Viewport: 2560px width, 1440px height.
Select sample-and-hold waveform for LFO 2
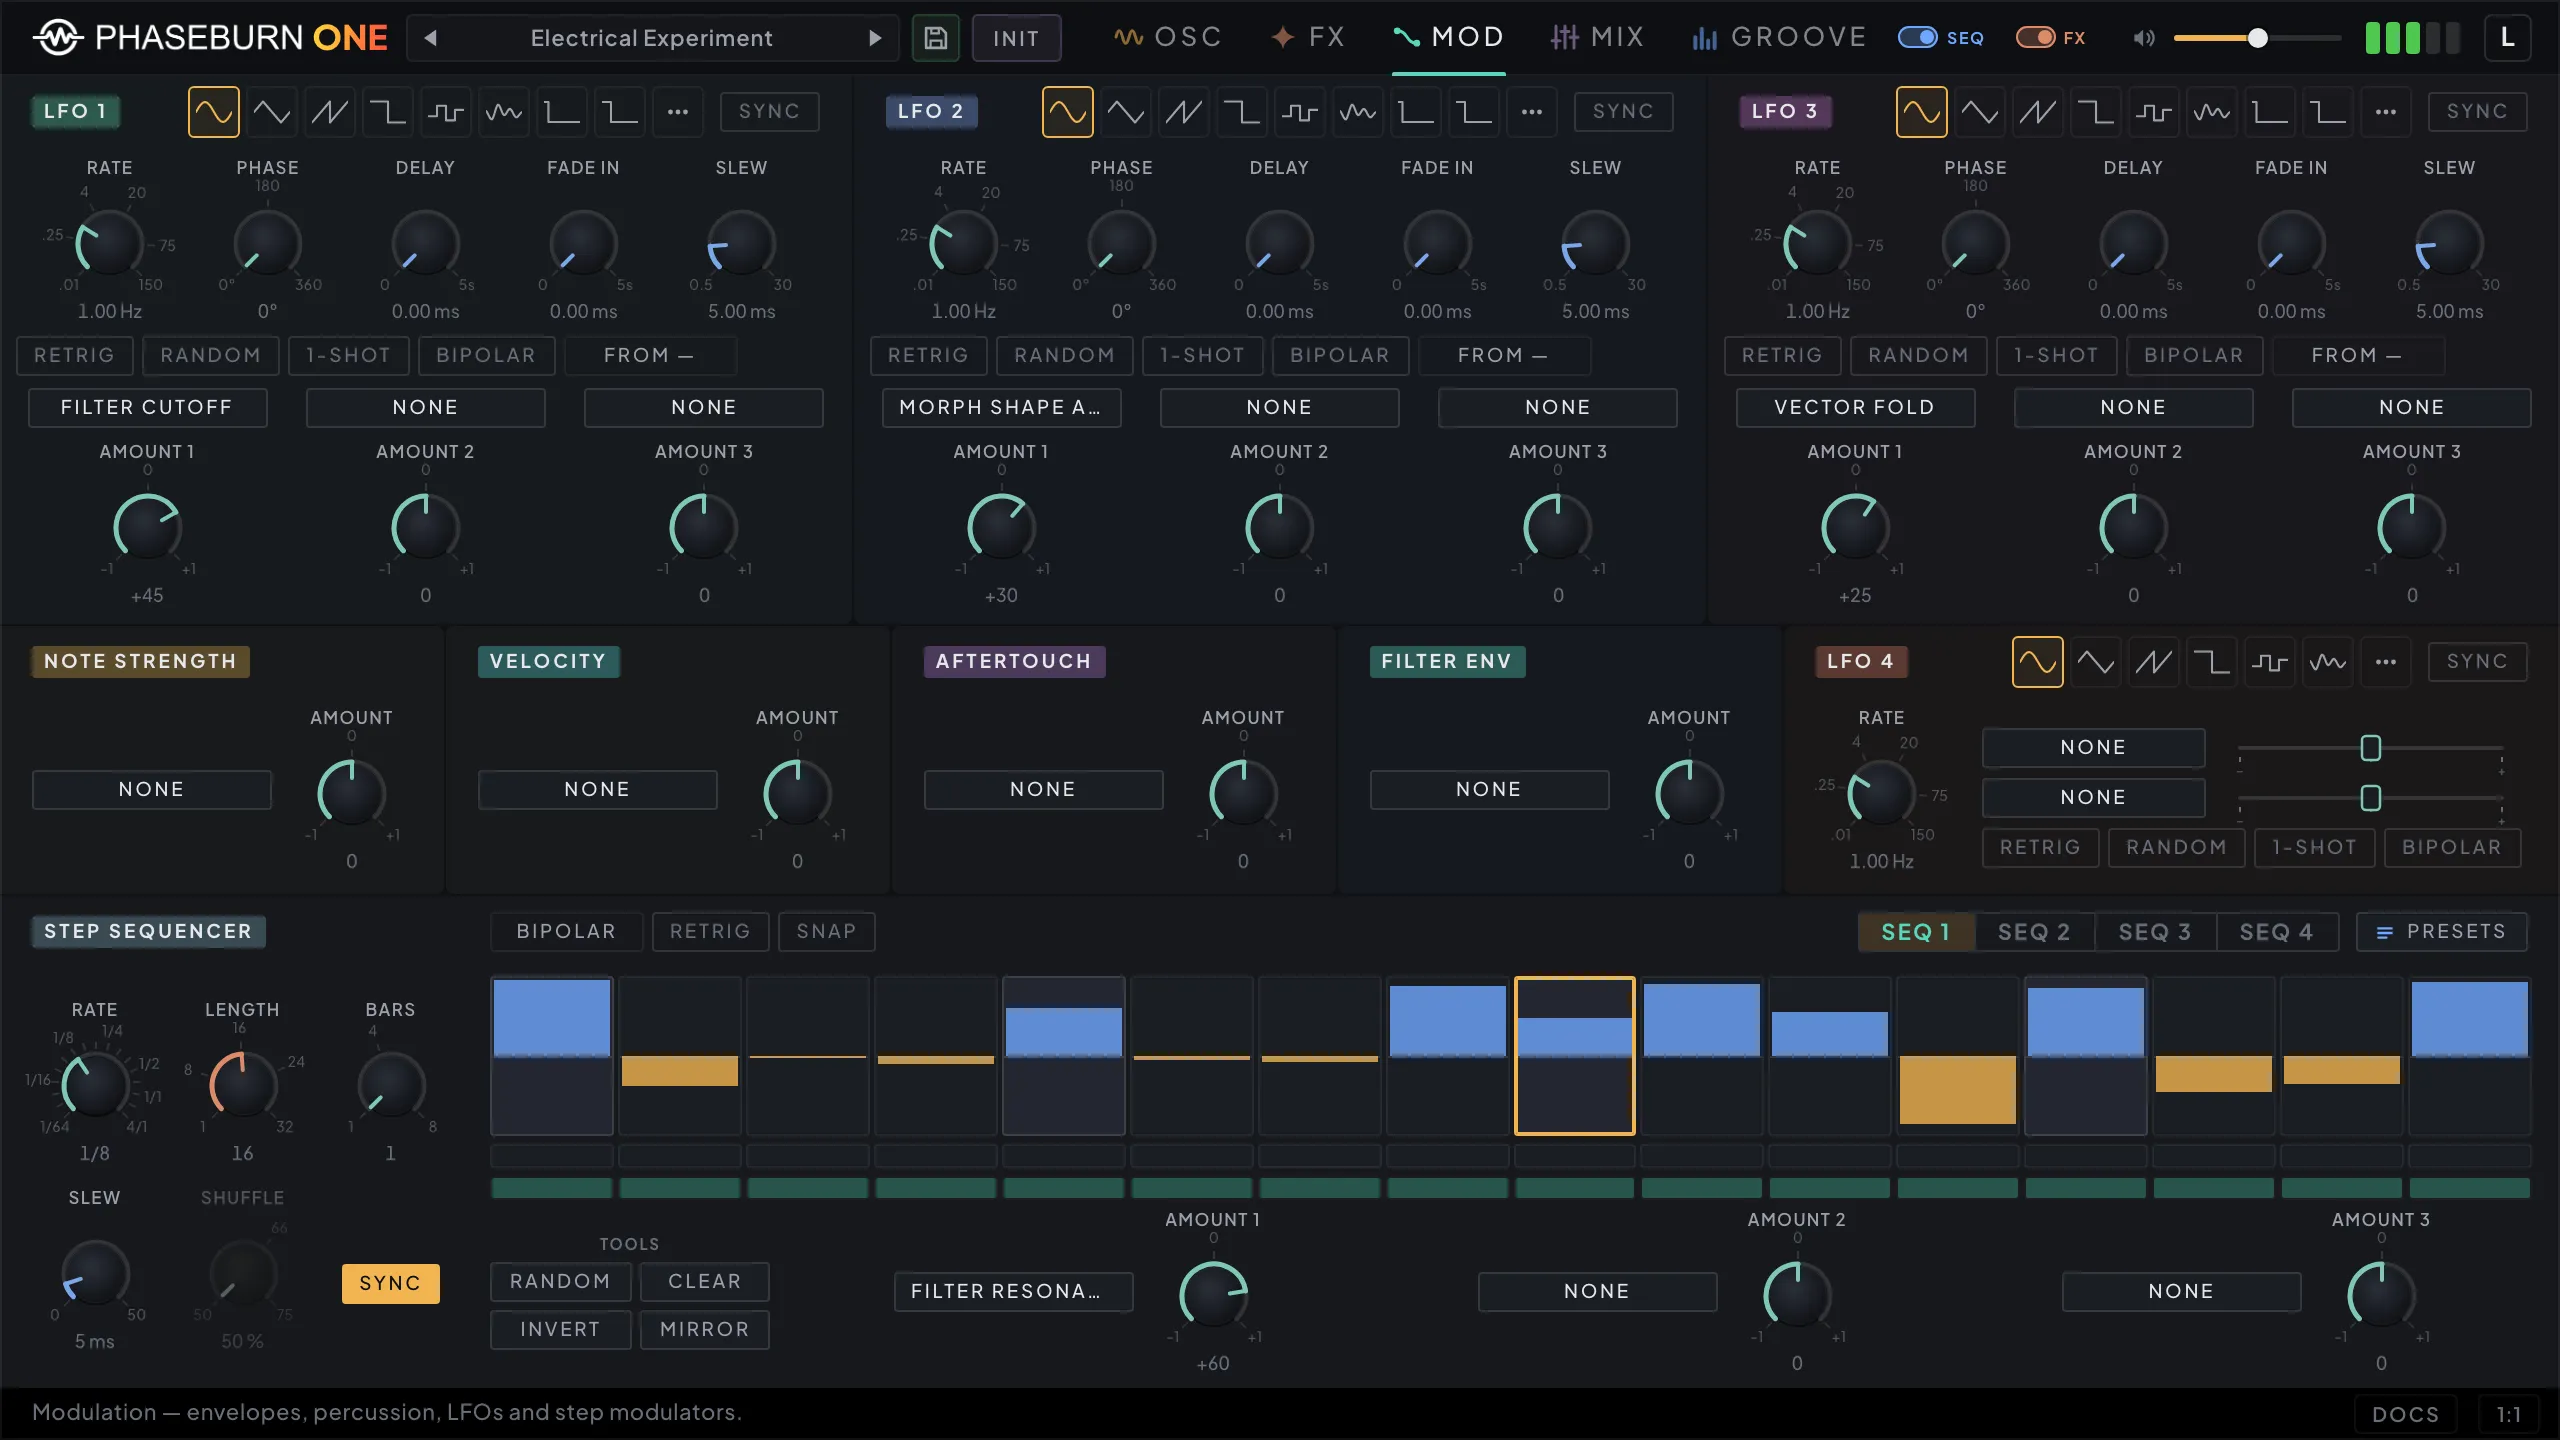point(1299,112)
